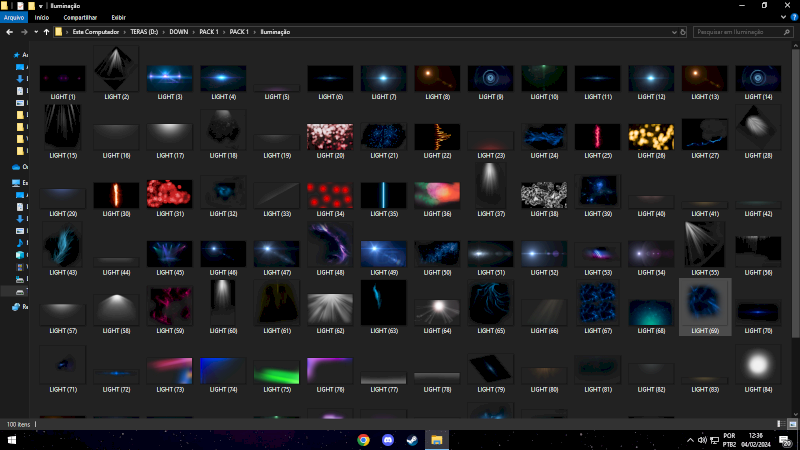Open Google Chrome from the taskbar
This screenshot has height=450, width=800.
point(363,439)
